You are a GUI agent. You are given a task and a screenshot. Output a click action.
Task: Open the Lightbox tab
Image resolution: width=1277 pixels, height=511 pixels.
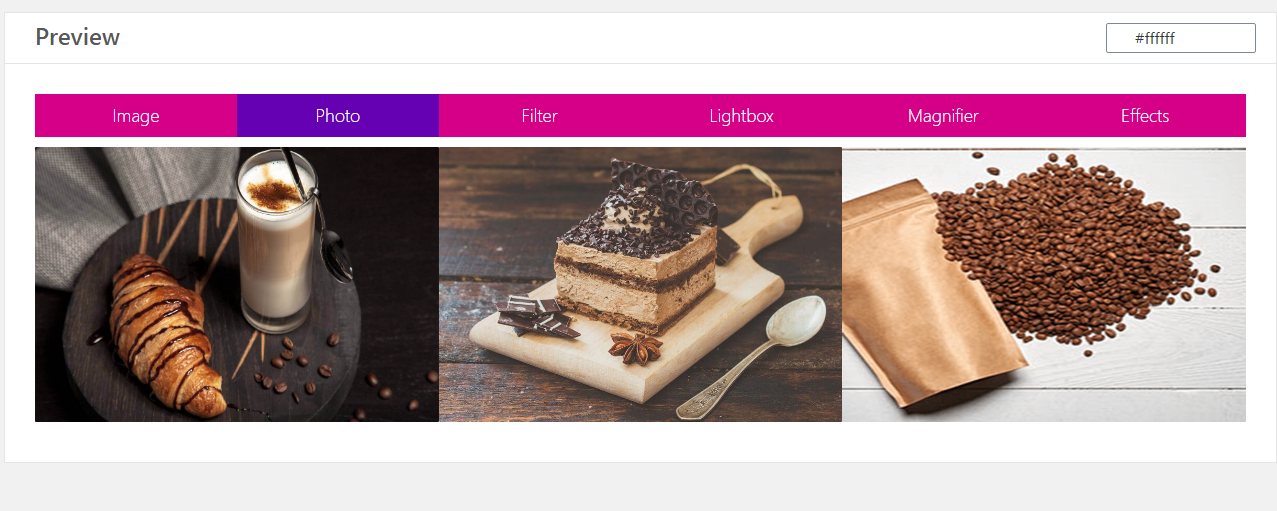[x=742, y=116]
